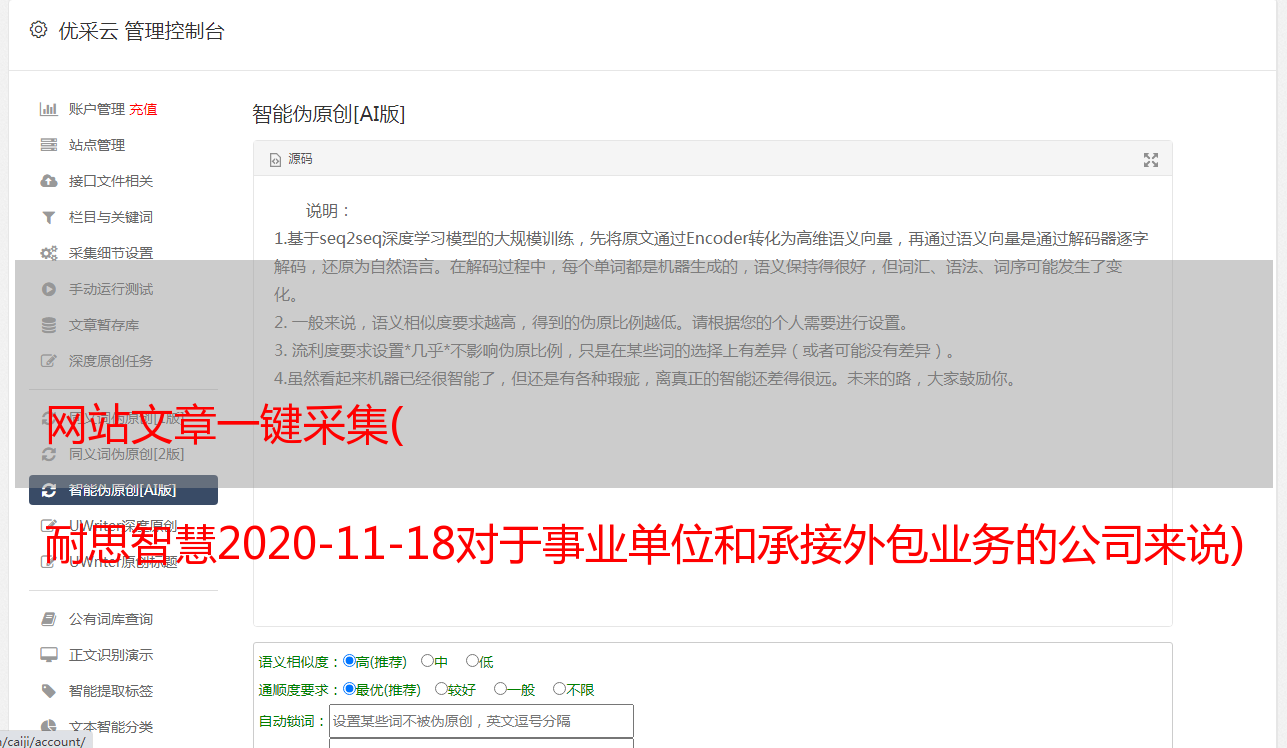Click the bar chart icon for 账户管理
Viewport: 1287px width, 748px height.
(x=48, y=109)
